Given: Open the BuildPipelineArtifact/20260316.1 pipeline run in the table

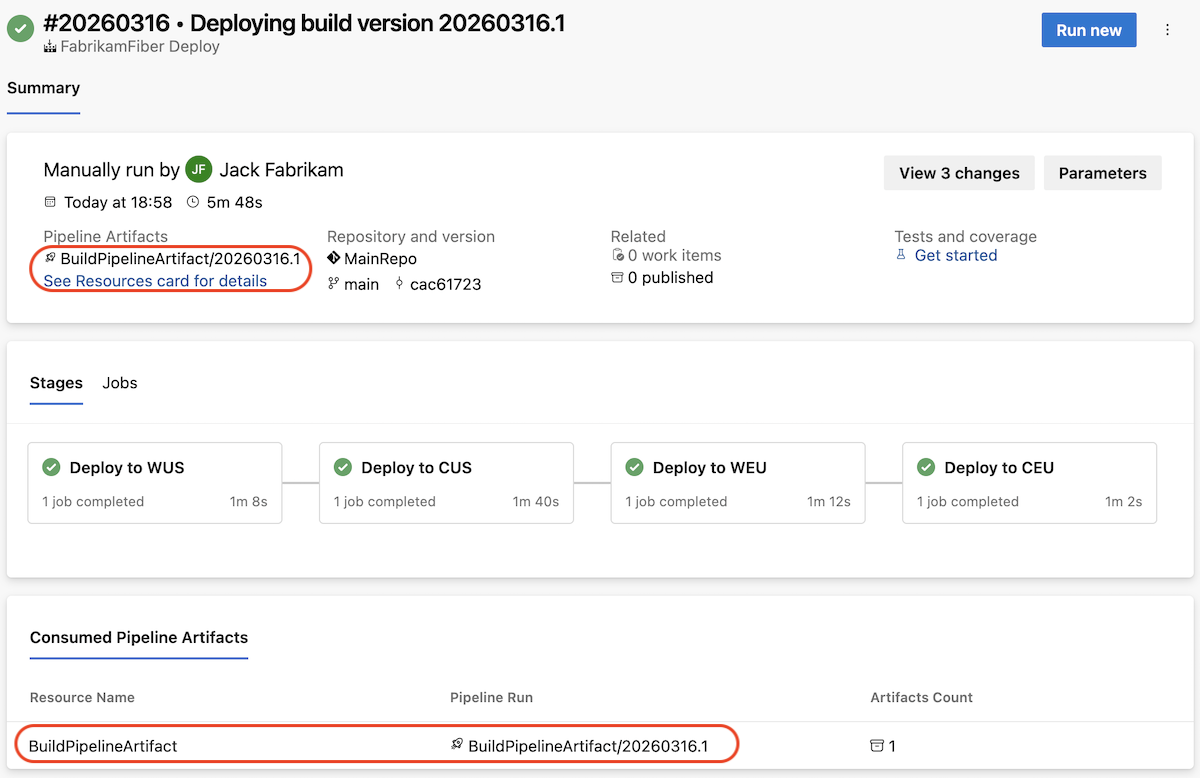Looking at the screenshot, I should click(x=588, y=746).
